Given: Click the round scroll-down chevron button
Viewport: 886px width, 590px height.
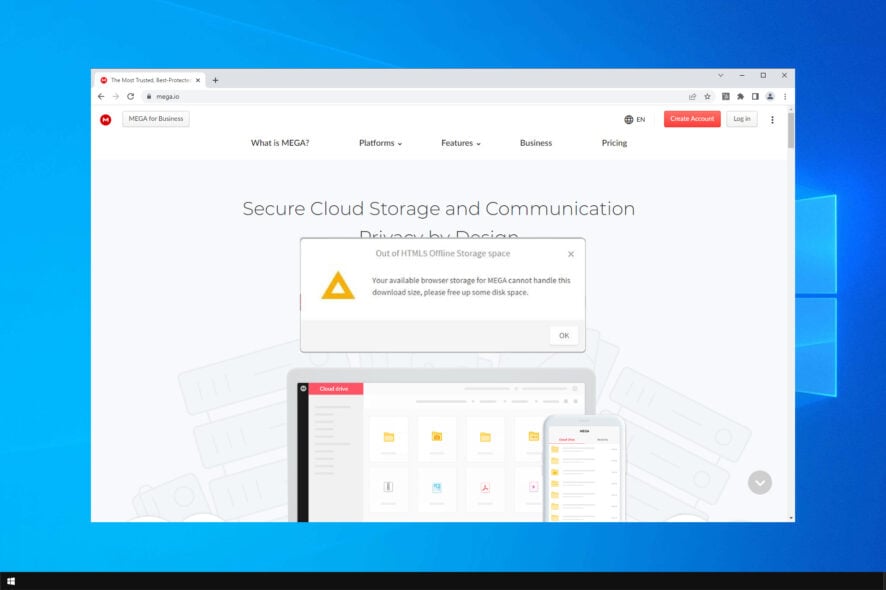Looking at the screenshot, I should click(x=759, y=483).
